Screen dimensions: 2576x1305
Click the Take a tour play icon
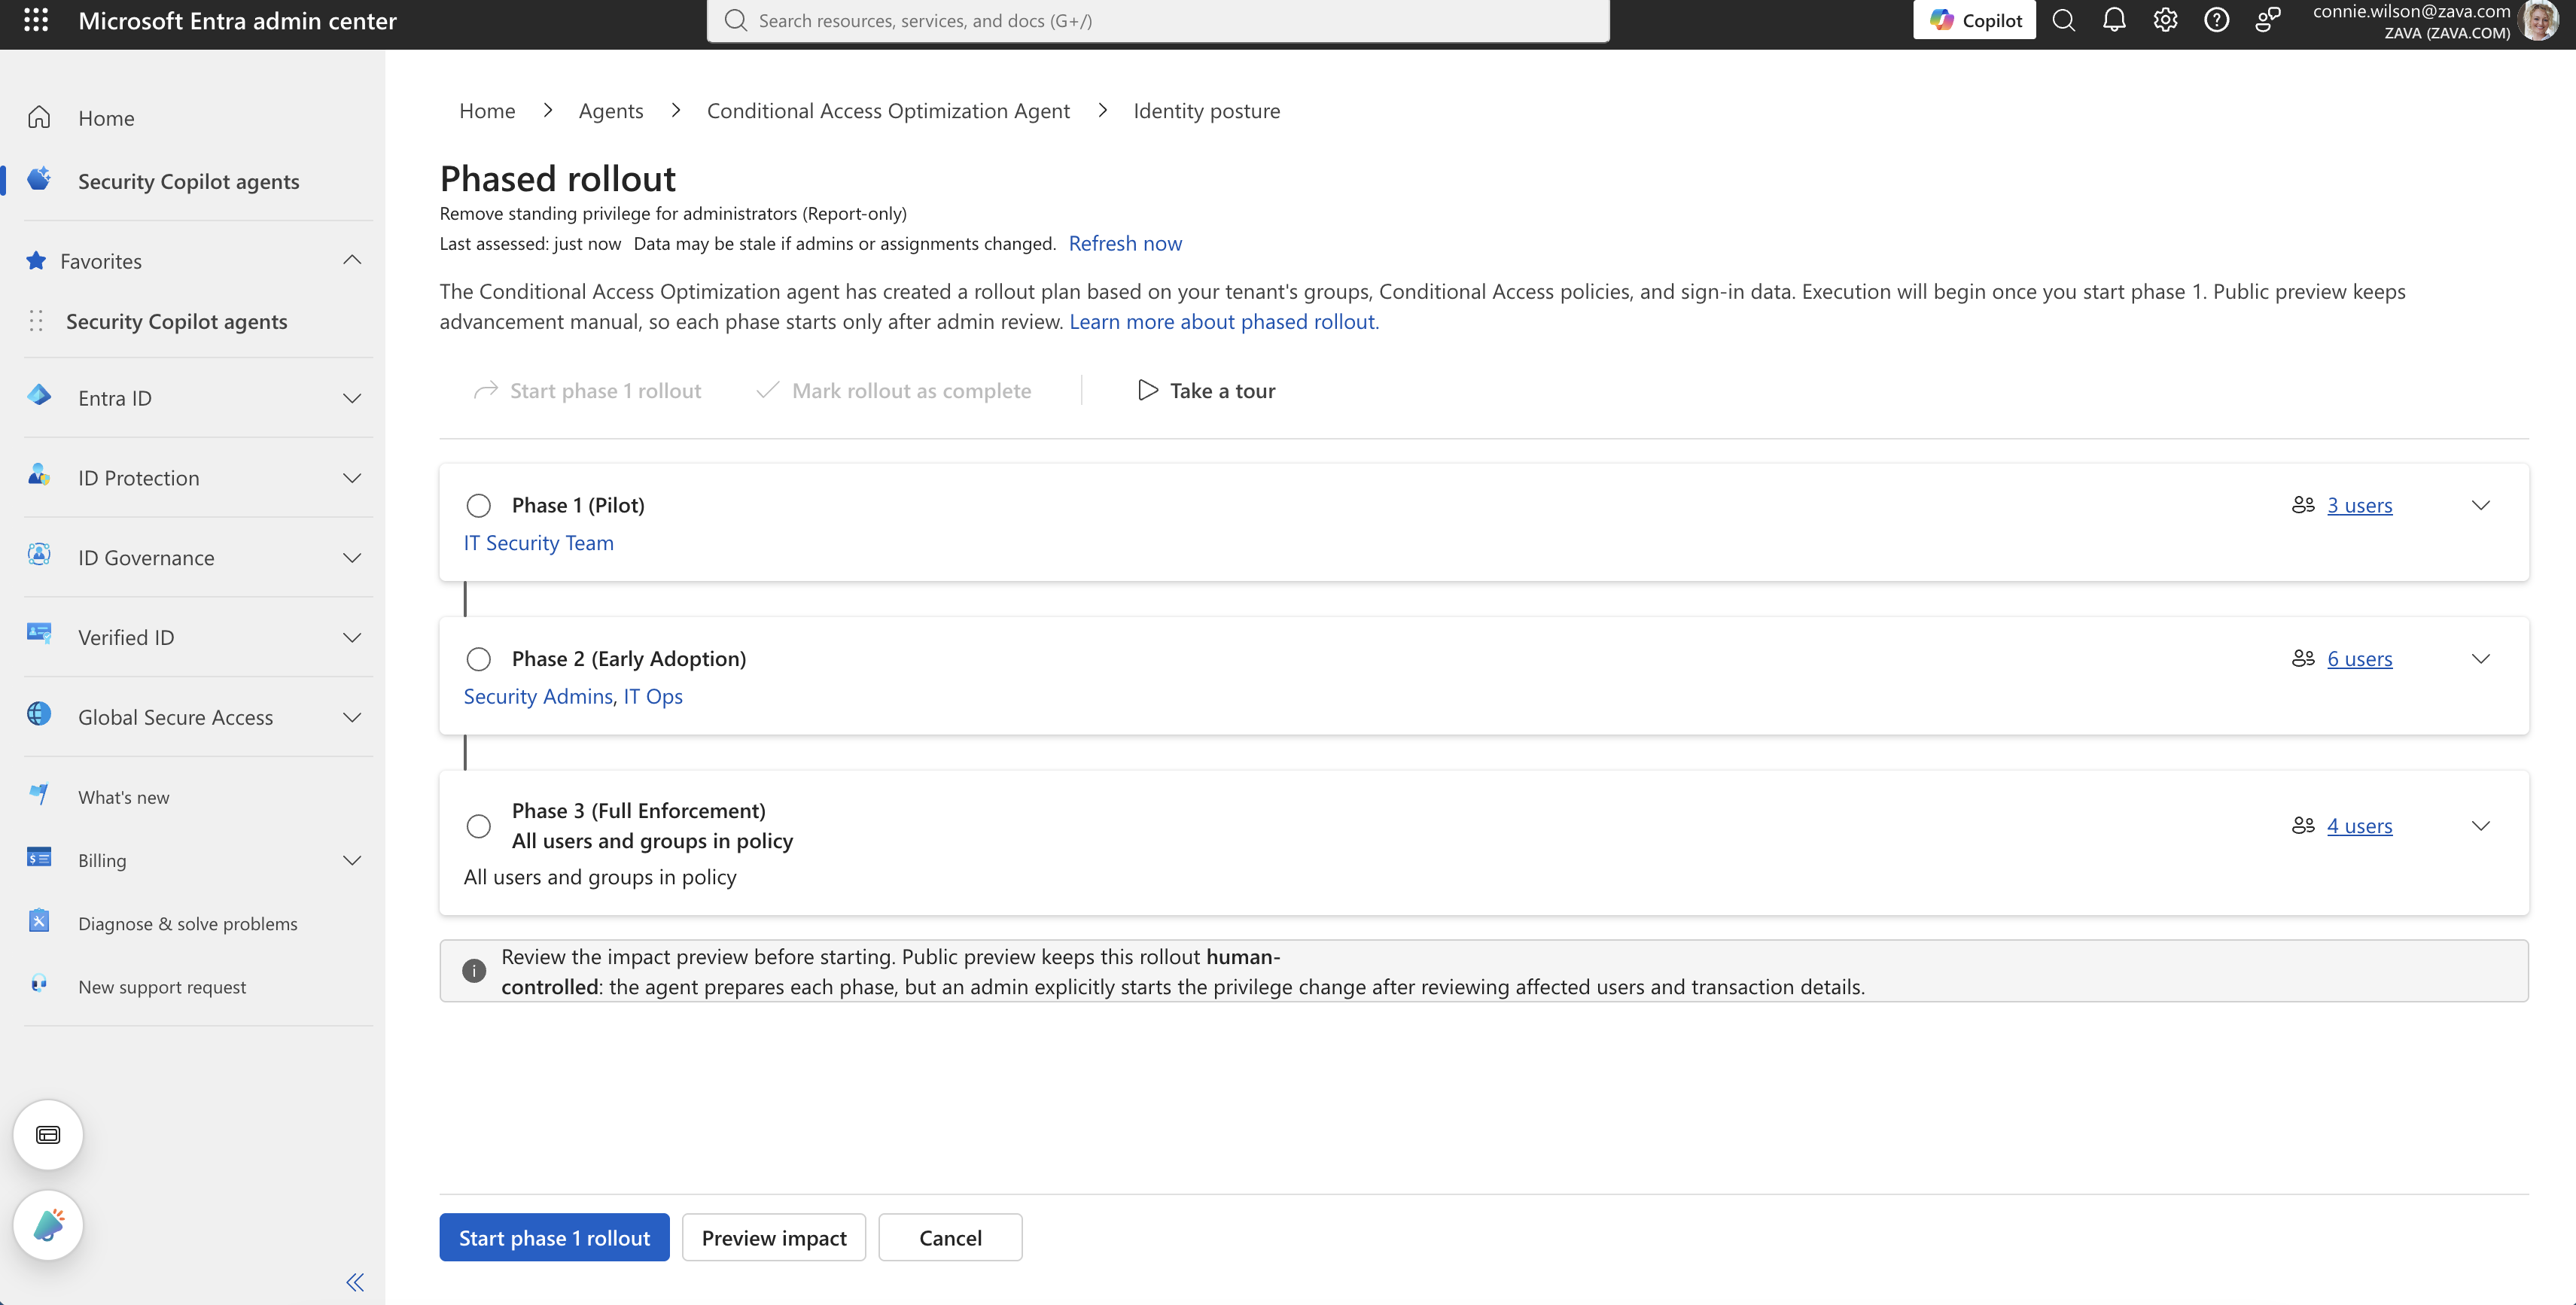1148,391
